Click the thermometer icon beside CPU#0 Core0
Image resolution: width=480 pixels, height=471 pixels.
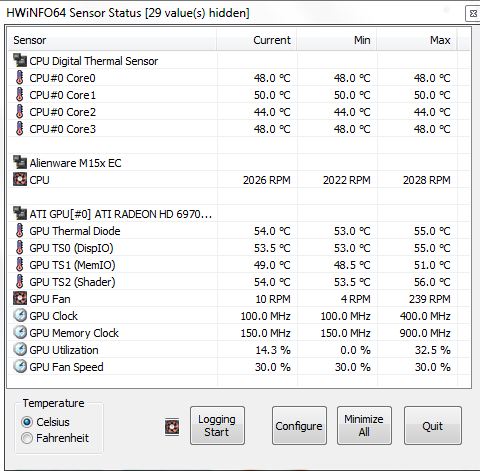20,78
